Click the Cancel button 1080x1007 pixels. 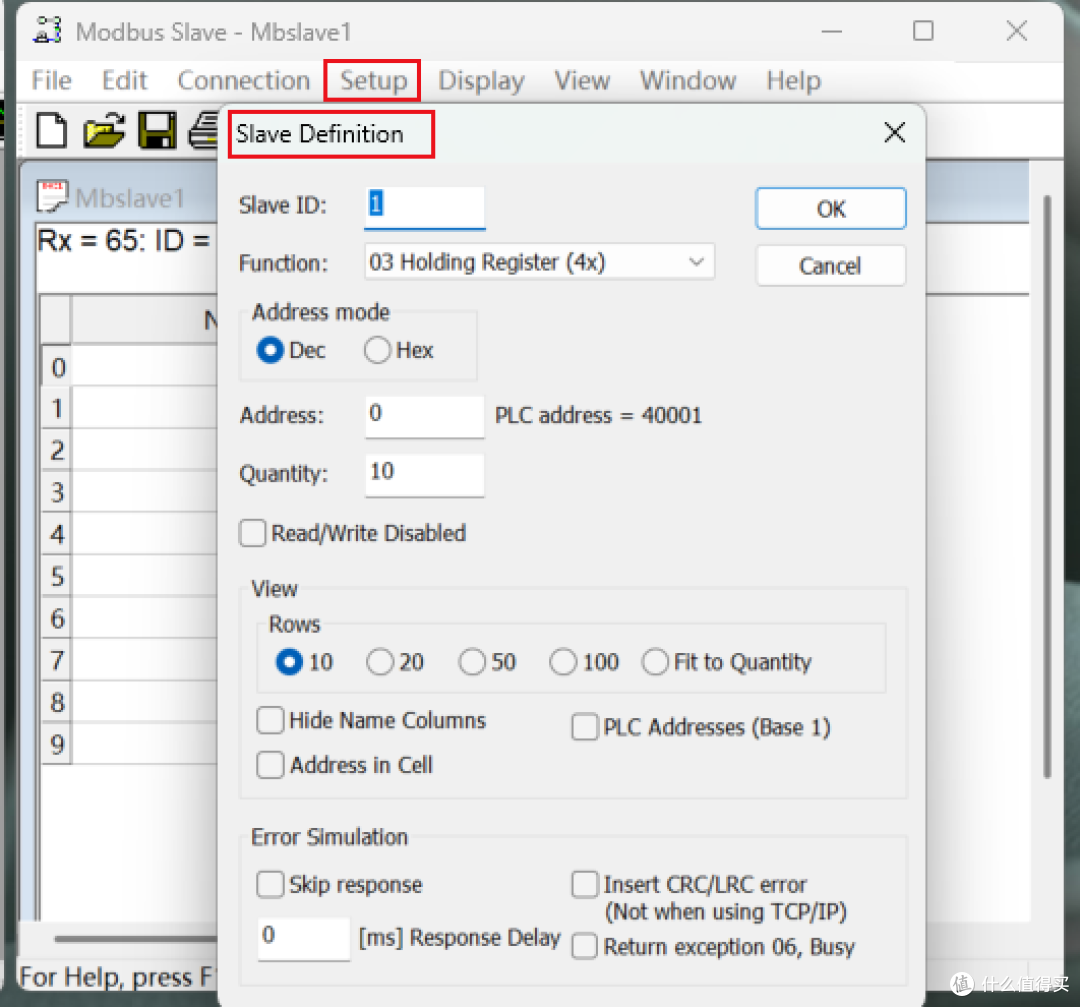pos(831,266)
